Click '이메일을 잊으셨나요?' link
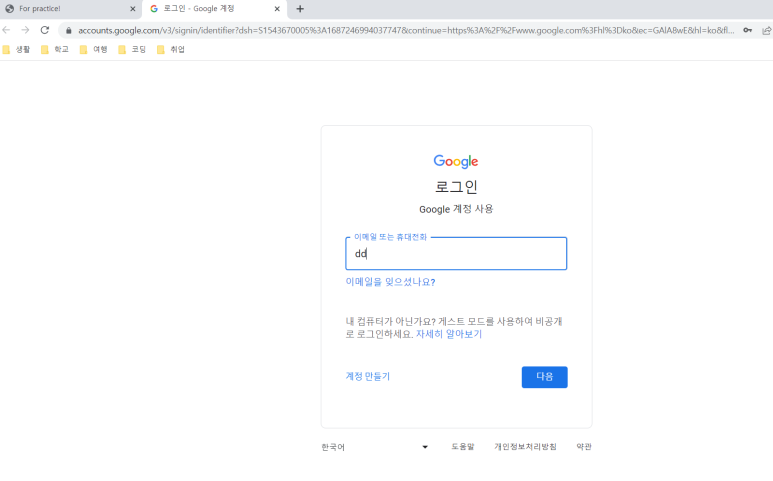 pyautogui.click(x=390, y=282)
